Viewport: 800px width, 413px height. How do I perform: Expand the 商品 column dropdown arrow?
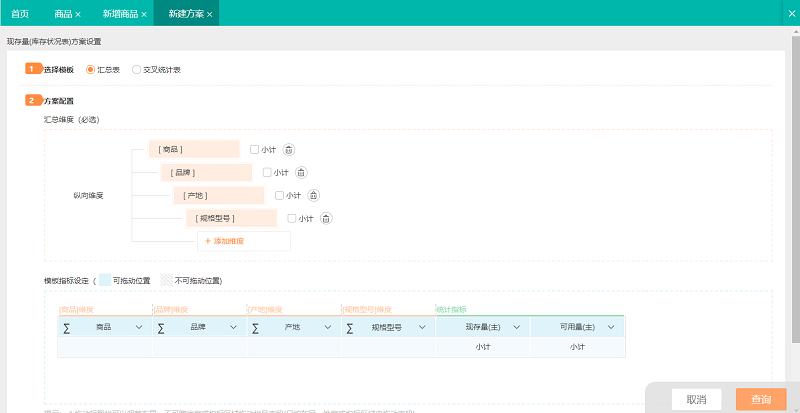tap(139, 327)
